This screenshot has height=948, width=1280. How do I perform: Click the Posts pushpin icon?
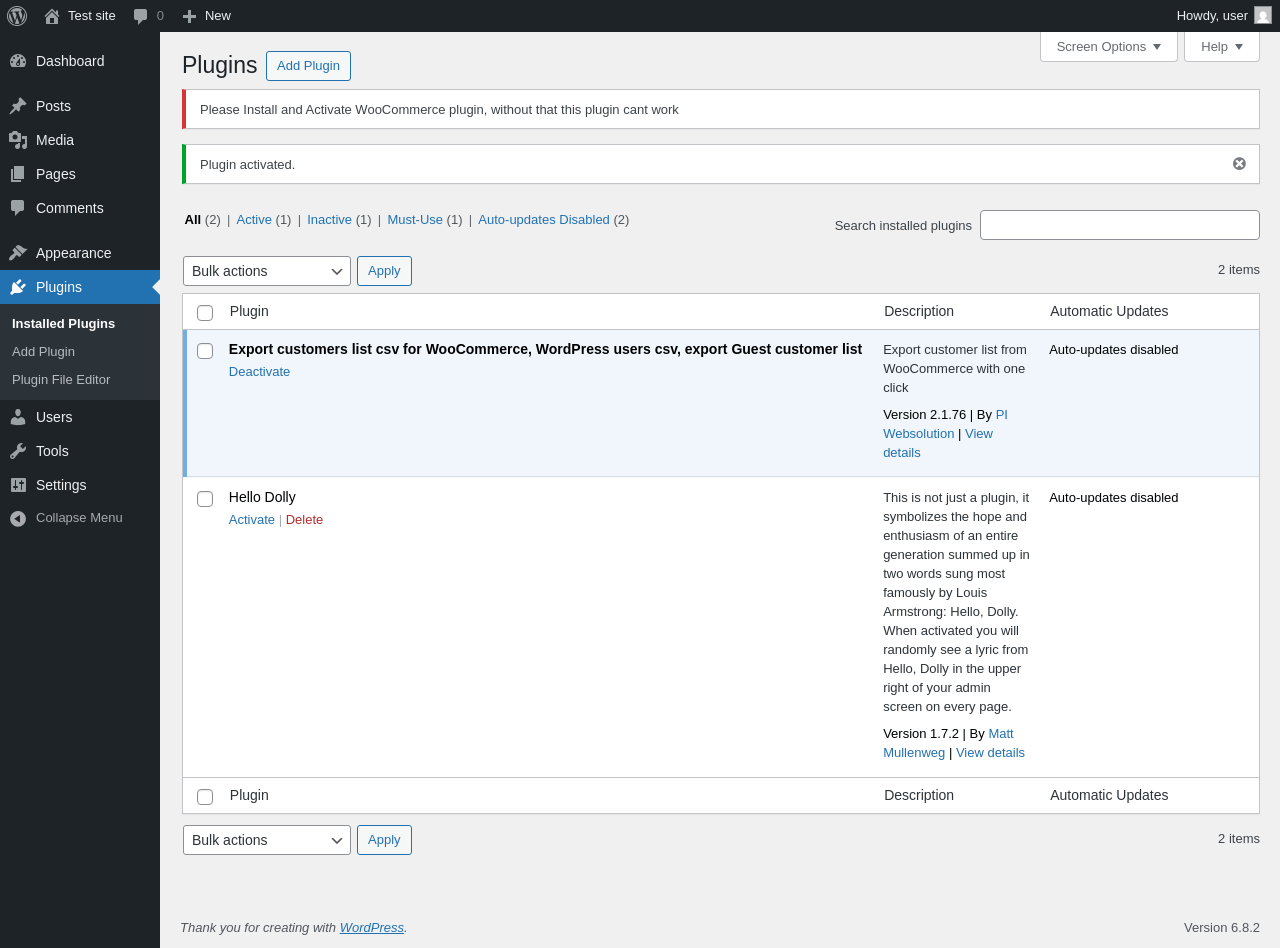pyautogui.click(x=18, y=106)
